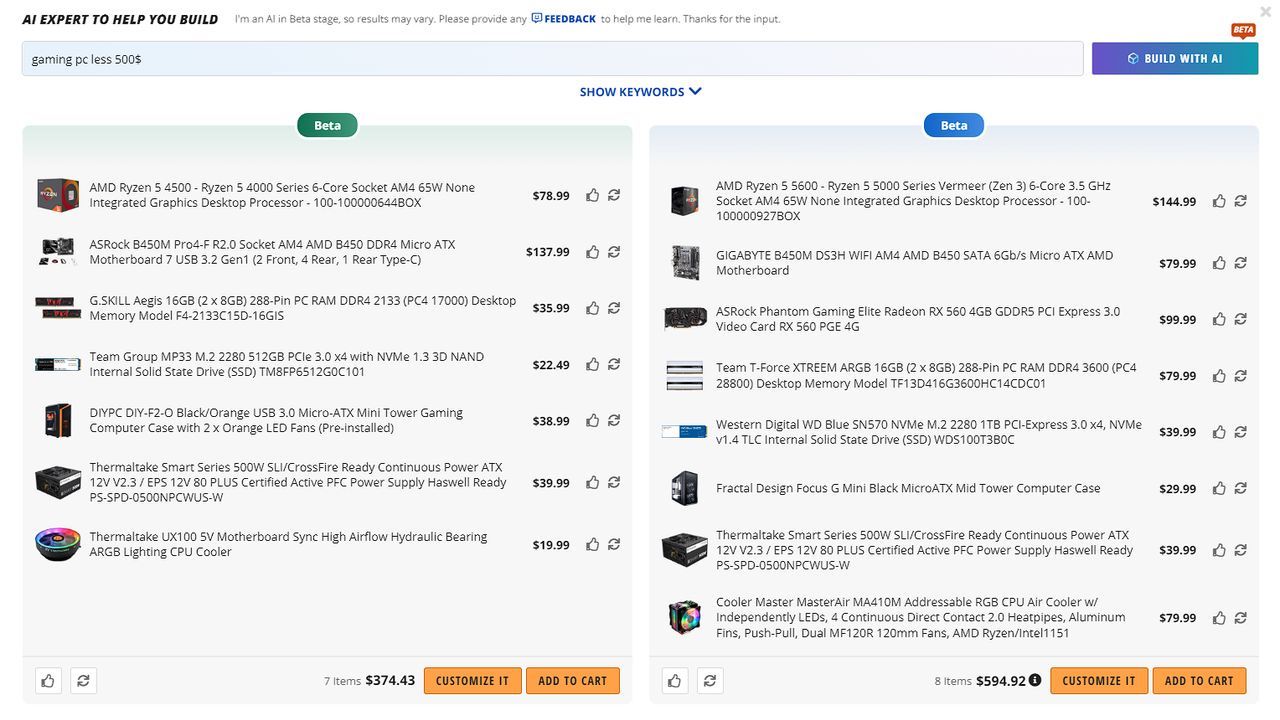The width and height of the screenshot is (1280, 720).
Task: Click the info icon beside $594.92 total
Action: 1035,680
